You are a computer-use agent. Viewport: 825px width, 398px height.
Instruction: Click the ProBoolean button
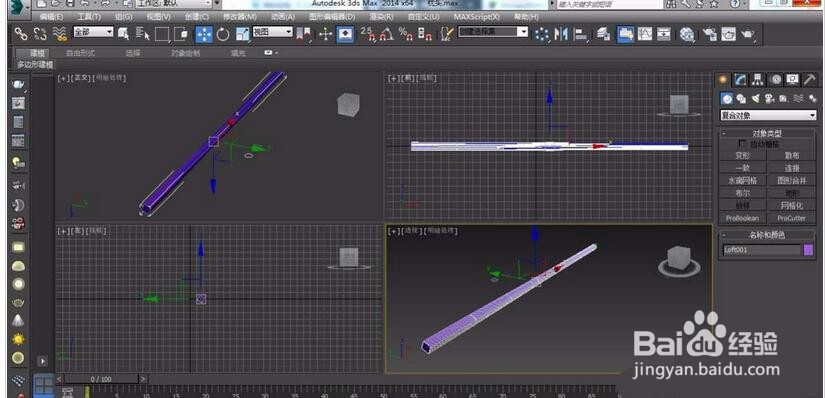(743, 218)
